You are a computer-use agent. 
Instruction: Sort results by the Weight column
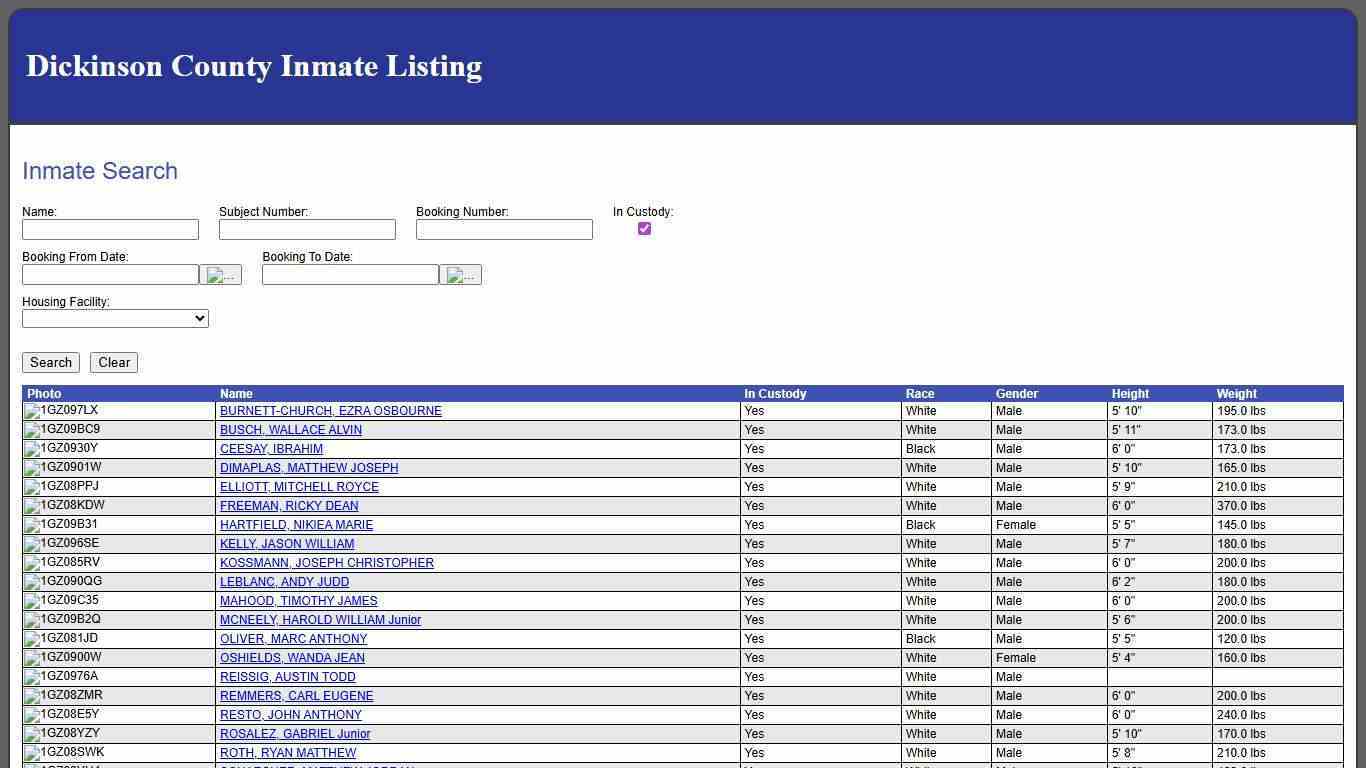[x=1237, y=393]
